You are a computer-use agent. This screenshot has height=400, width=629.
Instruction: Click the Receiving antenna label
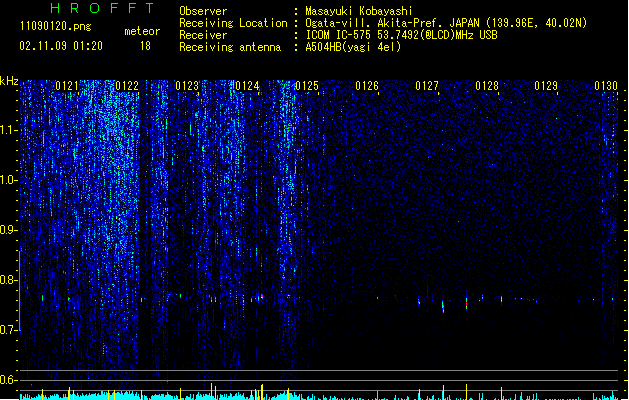pyautogui.click(x=230, y=47)
